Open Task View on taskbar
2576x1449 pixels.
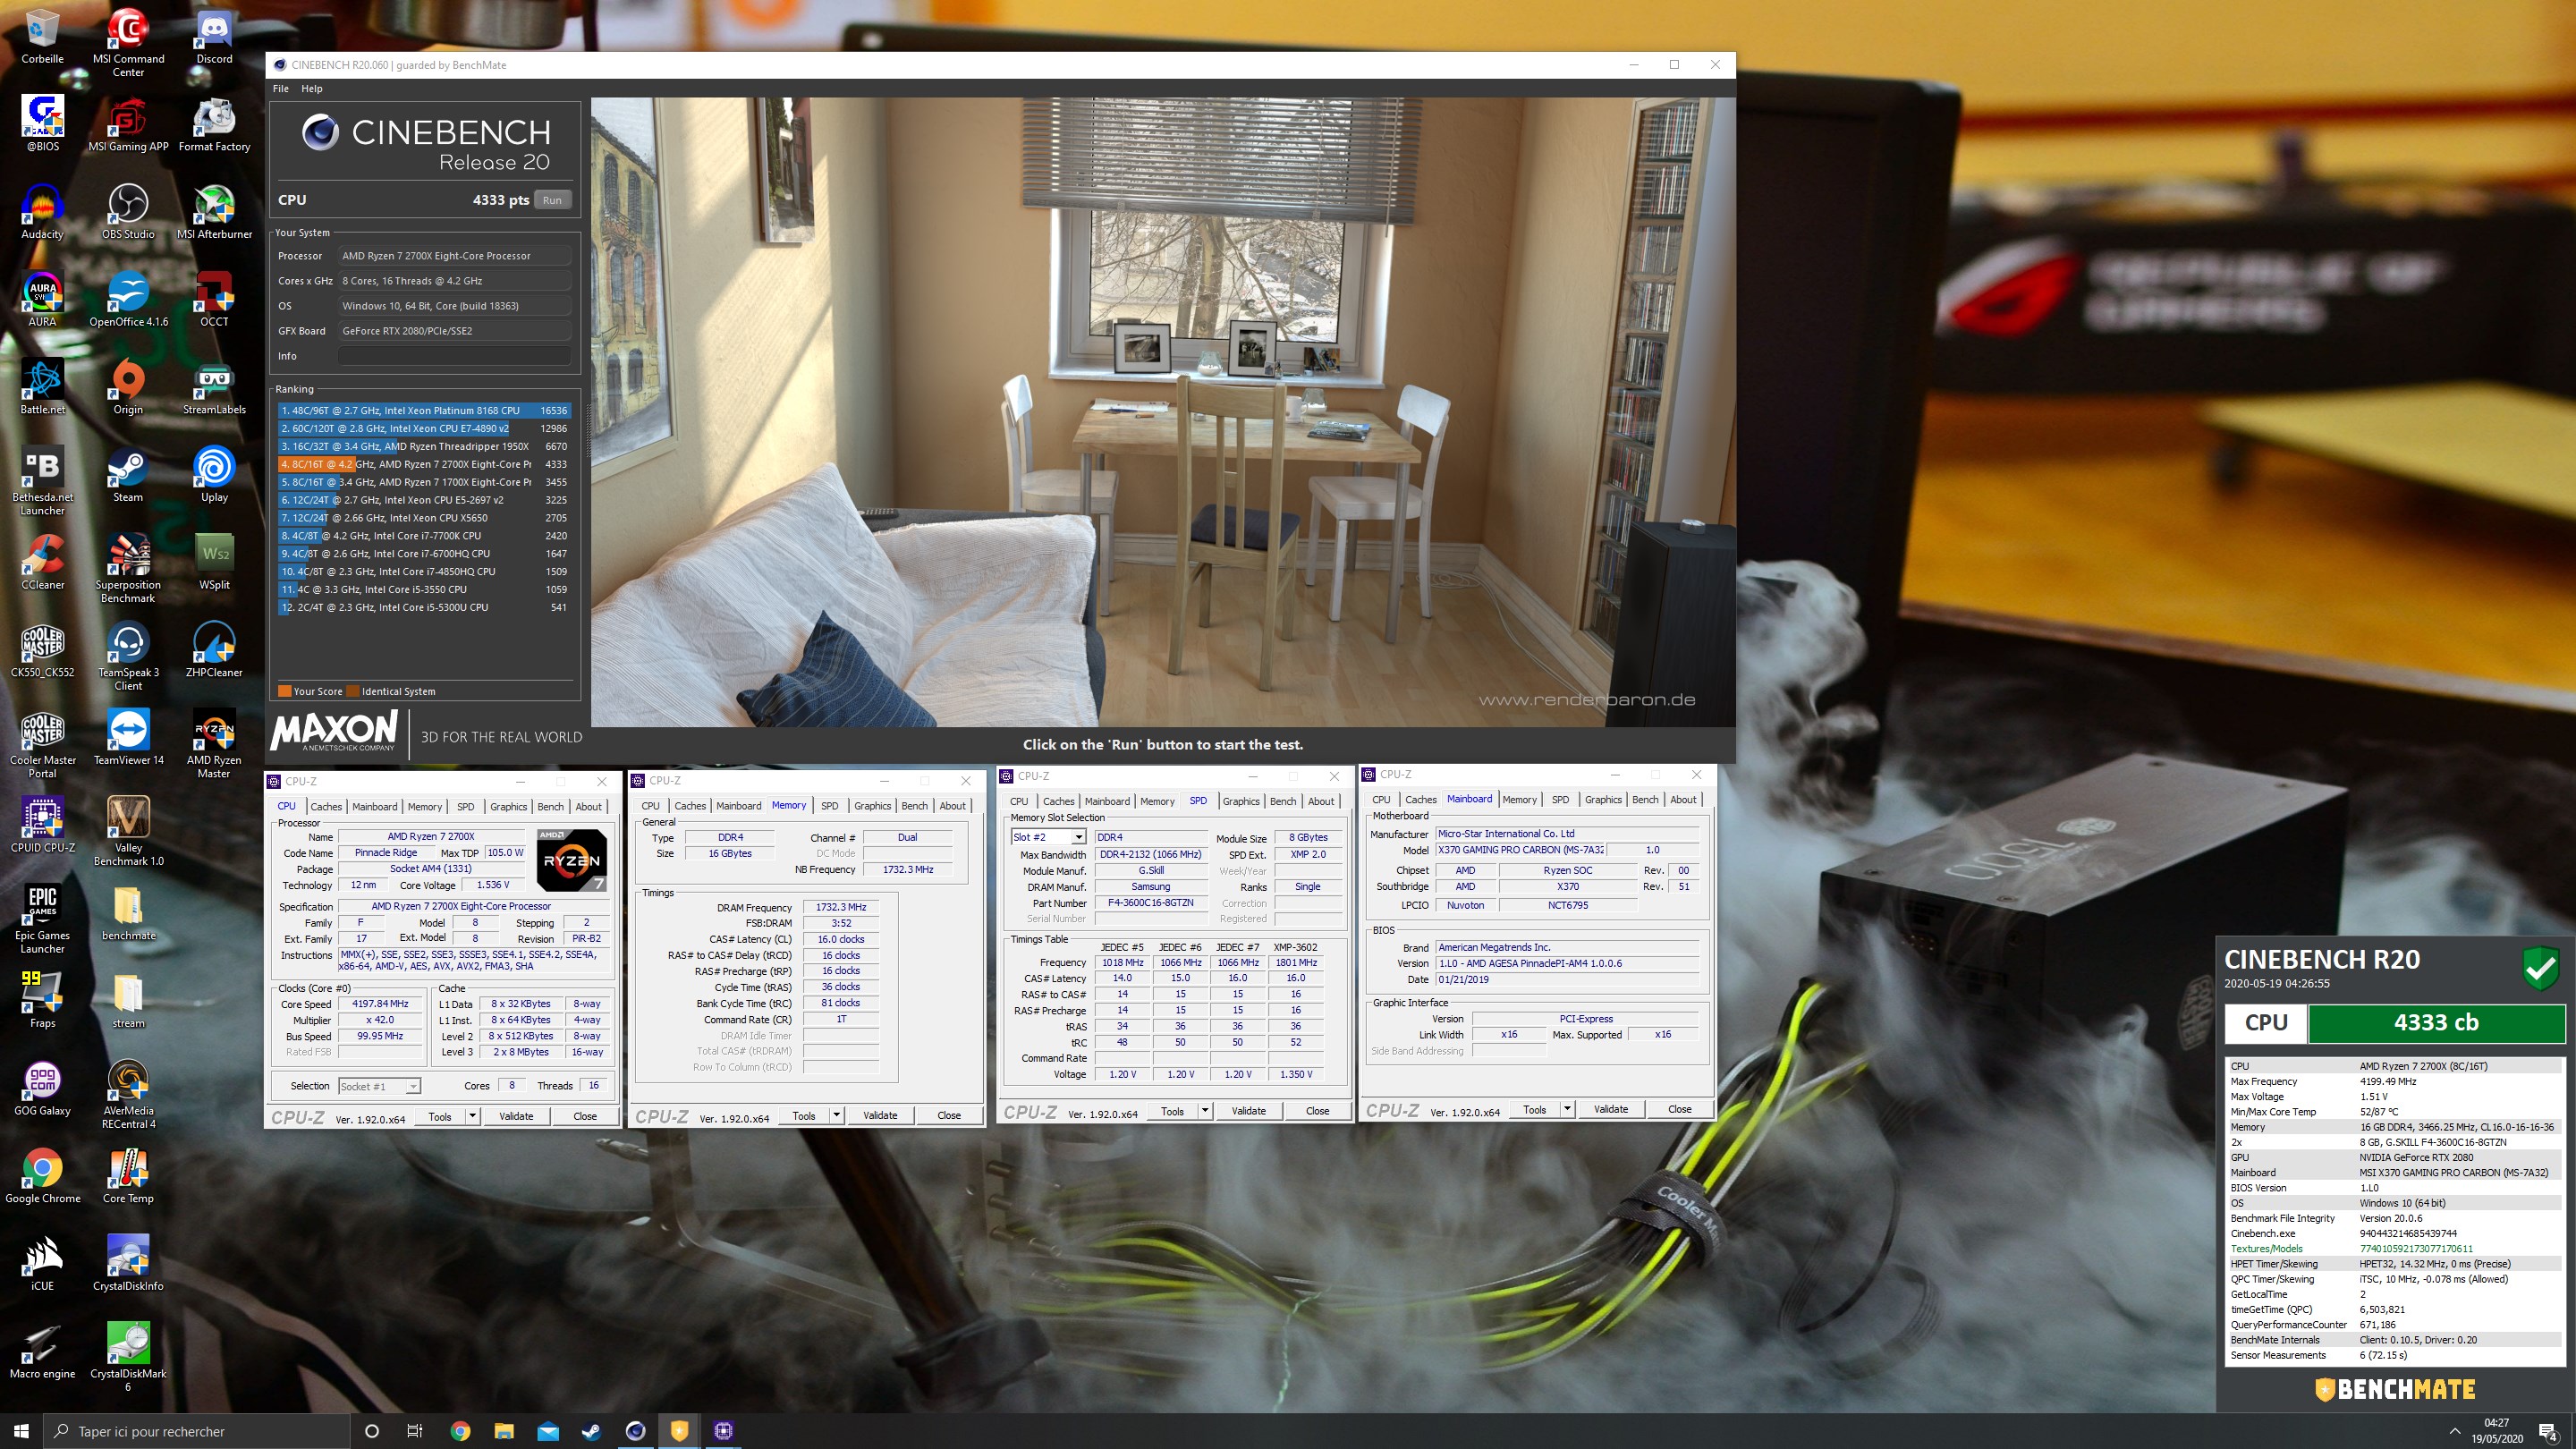pyautogui.click(x=415, y=1431)
